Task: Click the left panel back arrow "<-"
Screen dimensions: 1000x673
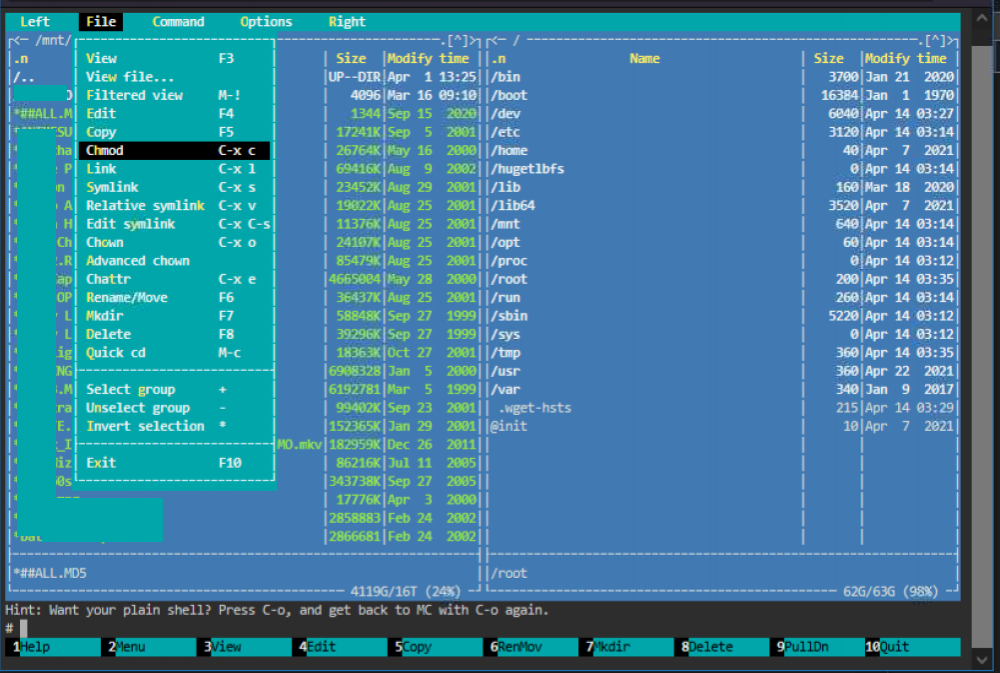Action: tap(22, 41)
